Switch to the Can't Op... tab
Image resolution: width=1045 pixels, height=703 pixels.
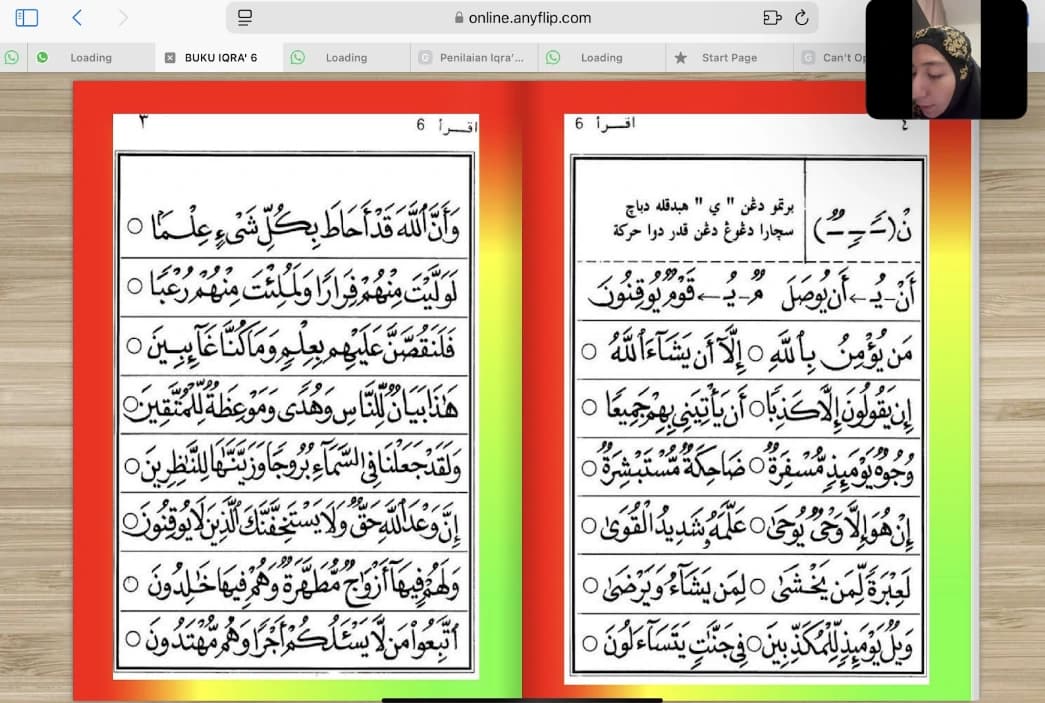(831, 58)
